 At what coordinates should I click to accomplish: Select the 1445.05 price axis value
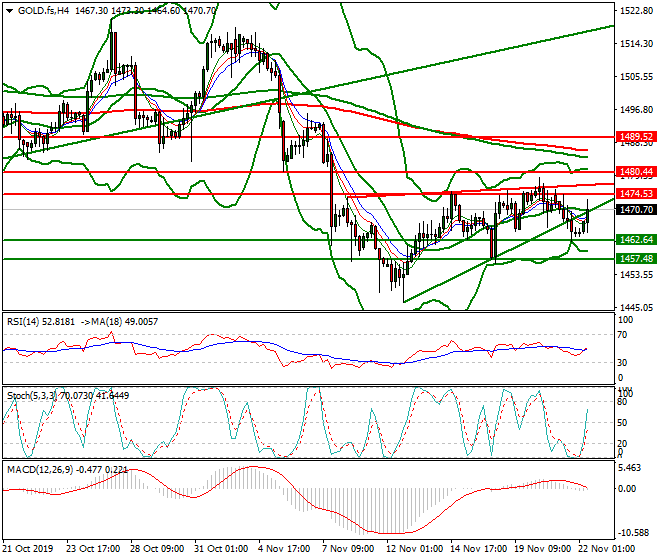(636, 307)
